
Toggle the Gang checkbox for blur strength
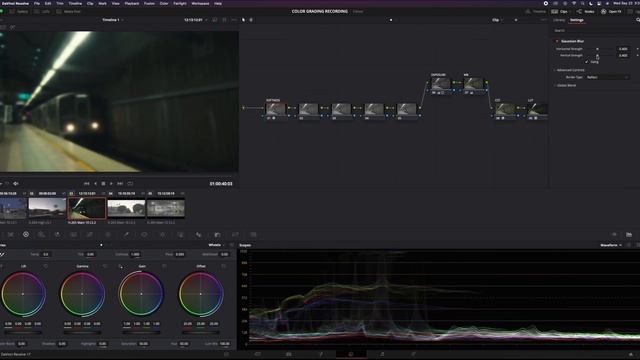point(587,62)
